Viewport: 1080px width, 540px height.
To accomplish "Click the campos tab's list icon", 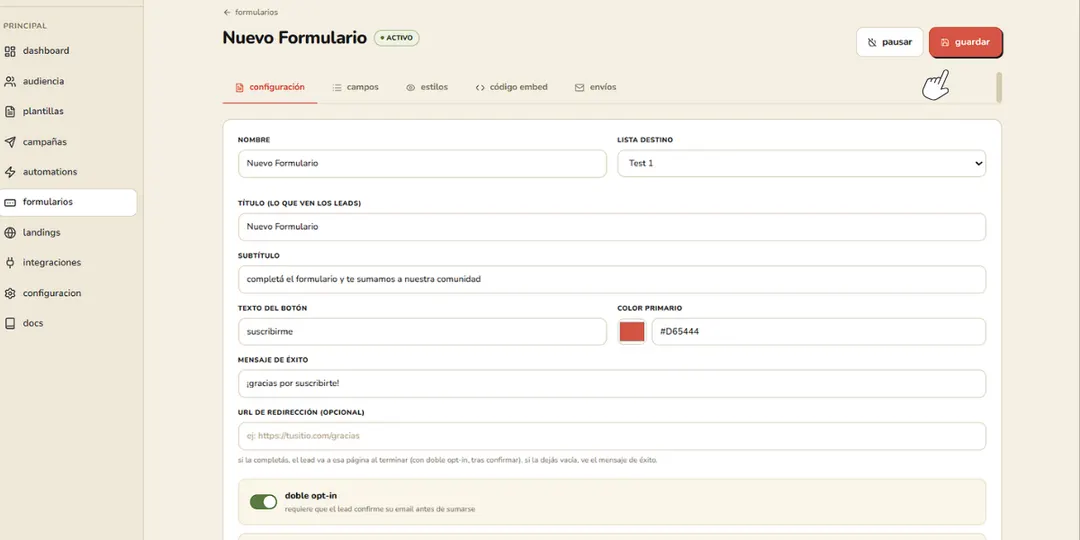I will [x=337, y=87].
